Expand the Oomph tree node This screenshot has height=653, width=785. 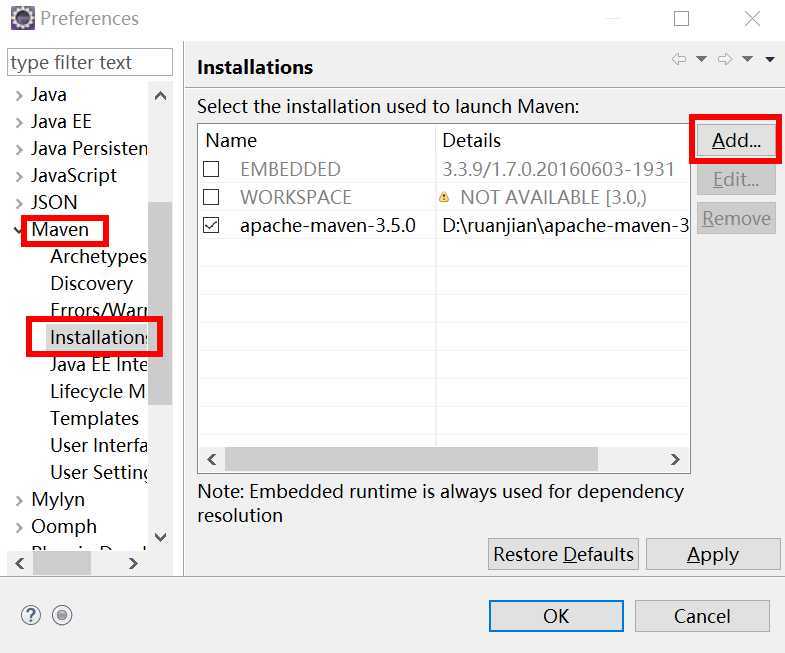point(19,527)
